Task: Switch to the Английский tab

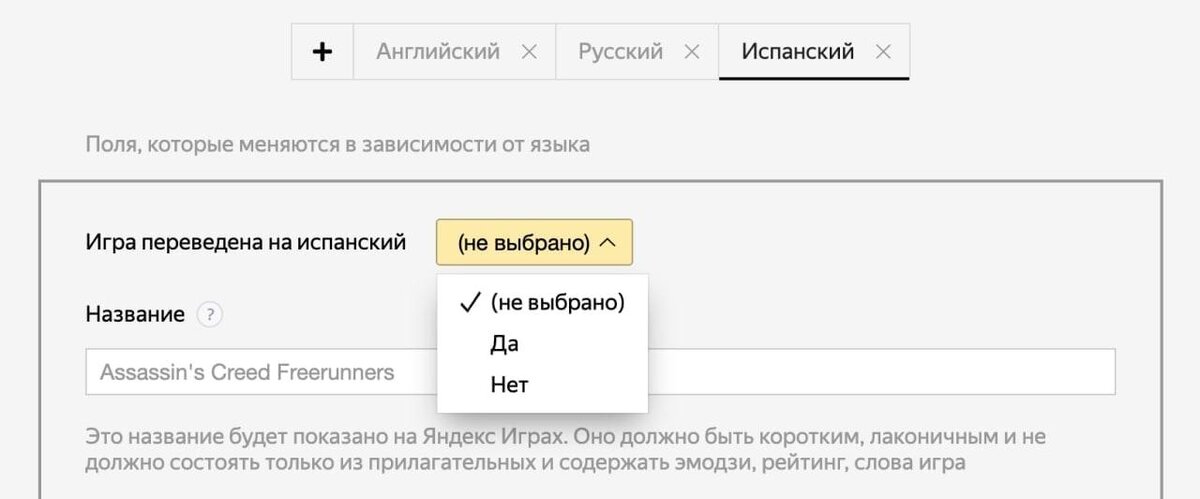Action: pyautogui.click(x=438, y=52)
